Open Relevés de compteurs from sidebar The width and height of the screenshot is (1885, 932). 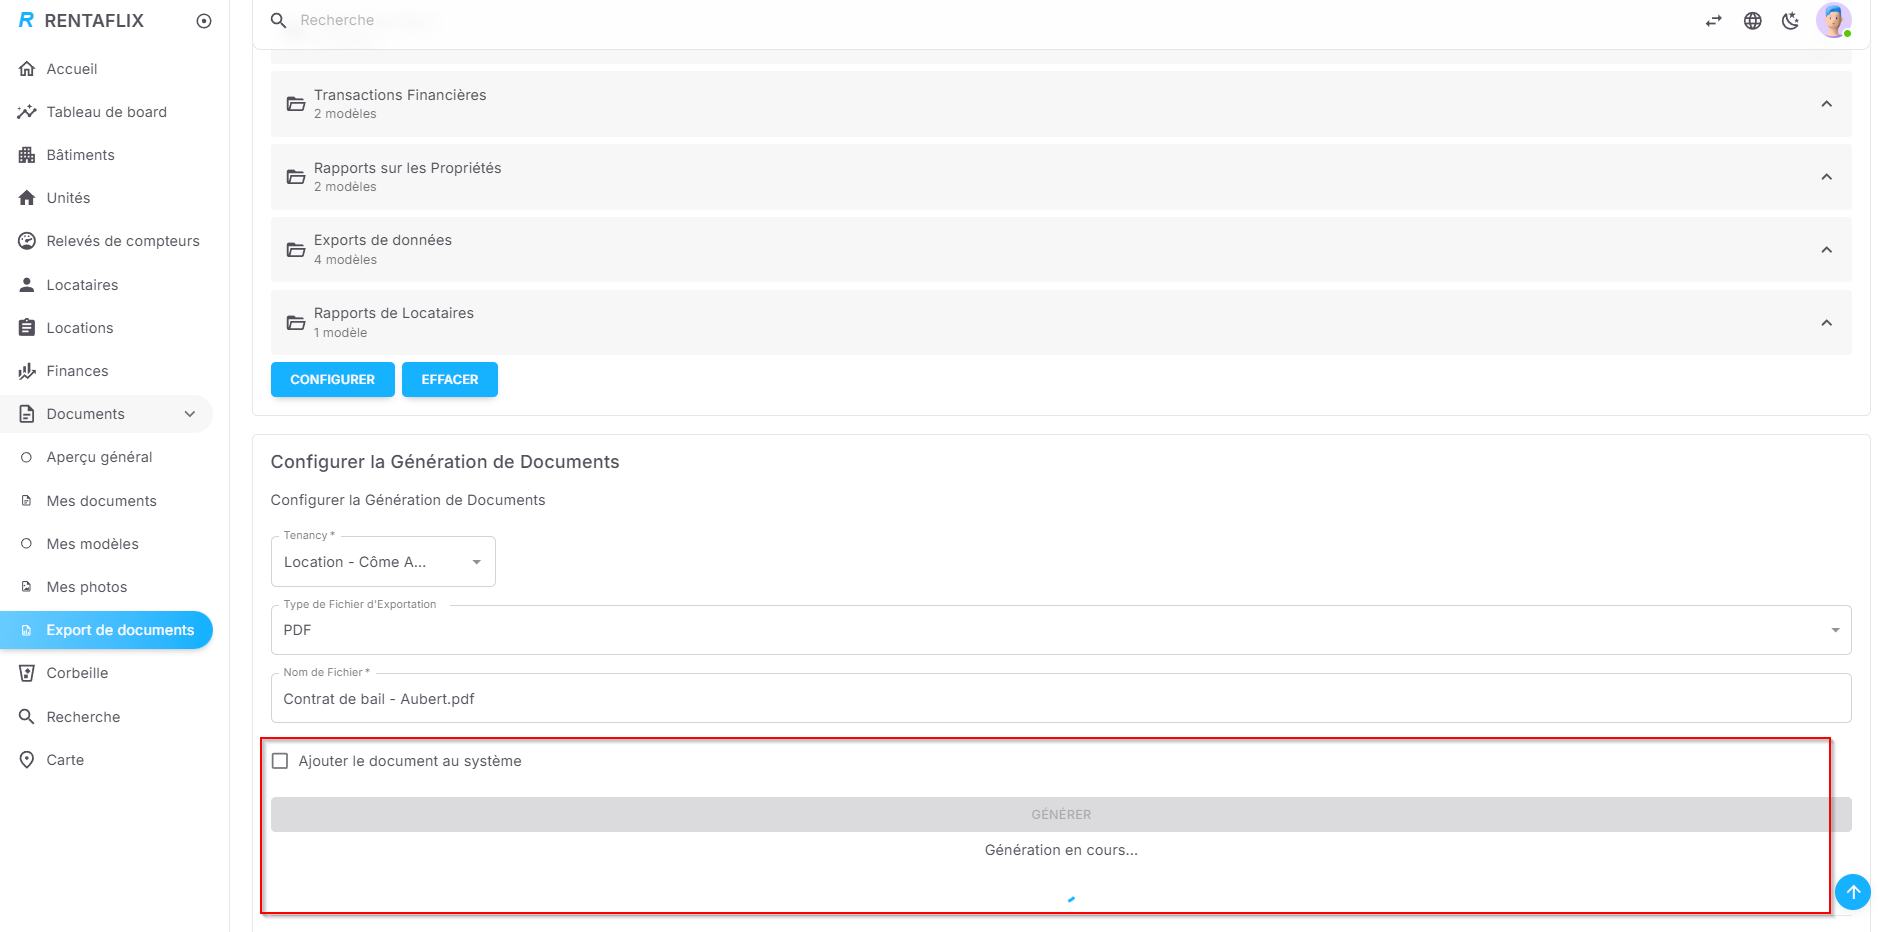(122, 241)
